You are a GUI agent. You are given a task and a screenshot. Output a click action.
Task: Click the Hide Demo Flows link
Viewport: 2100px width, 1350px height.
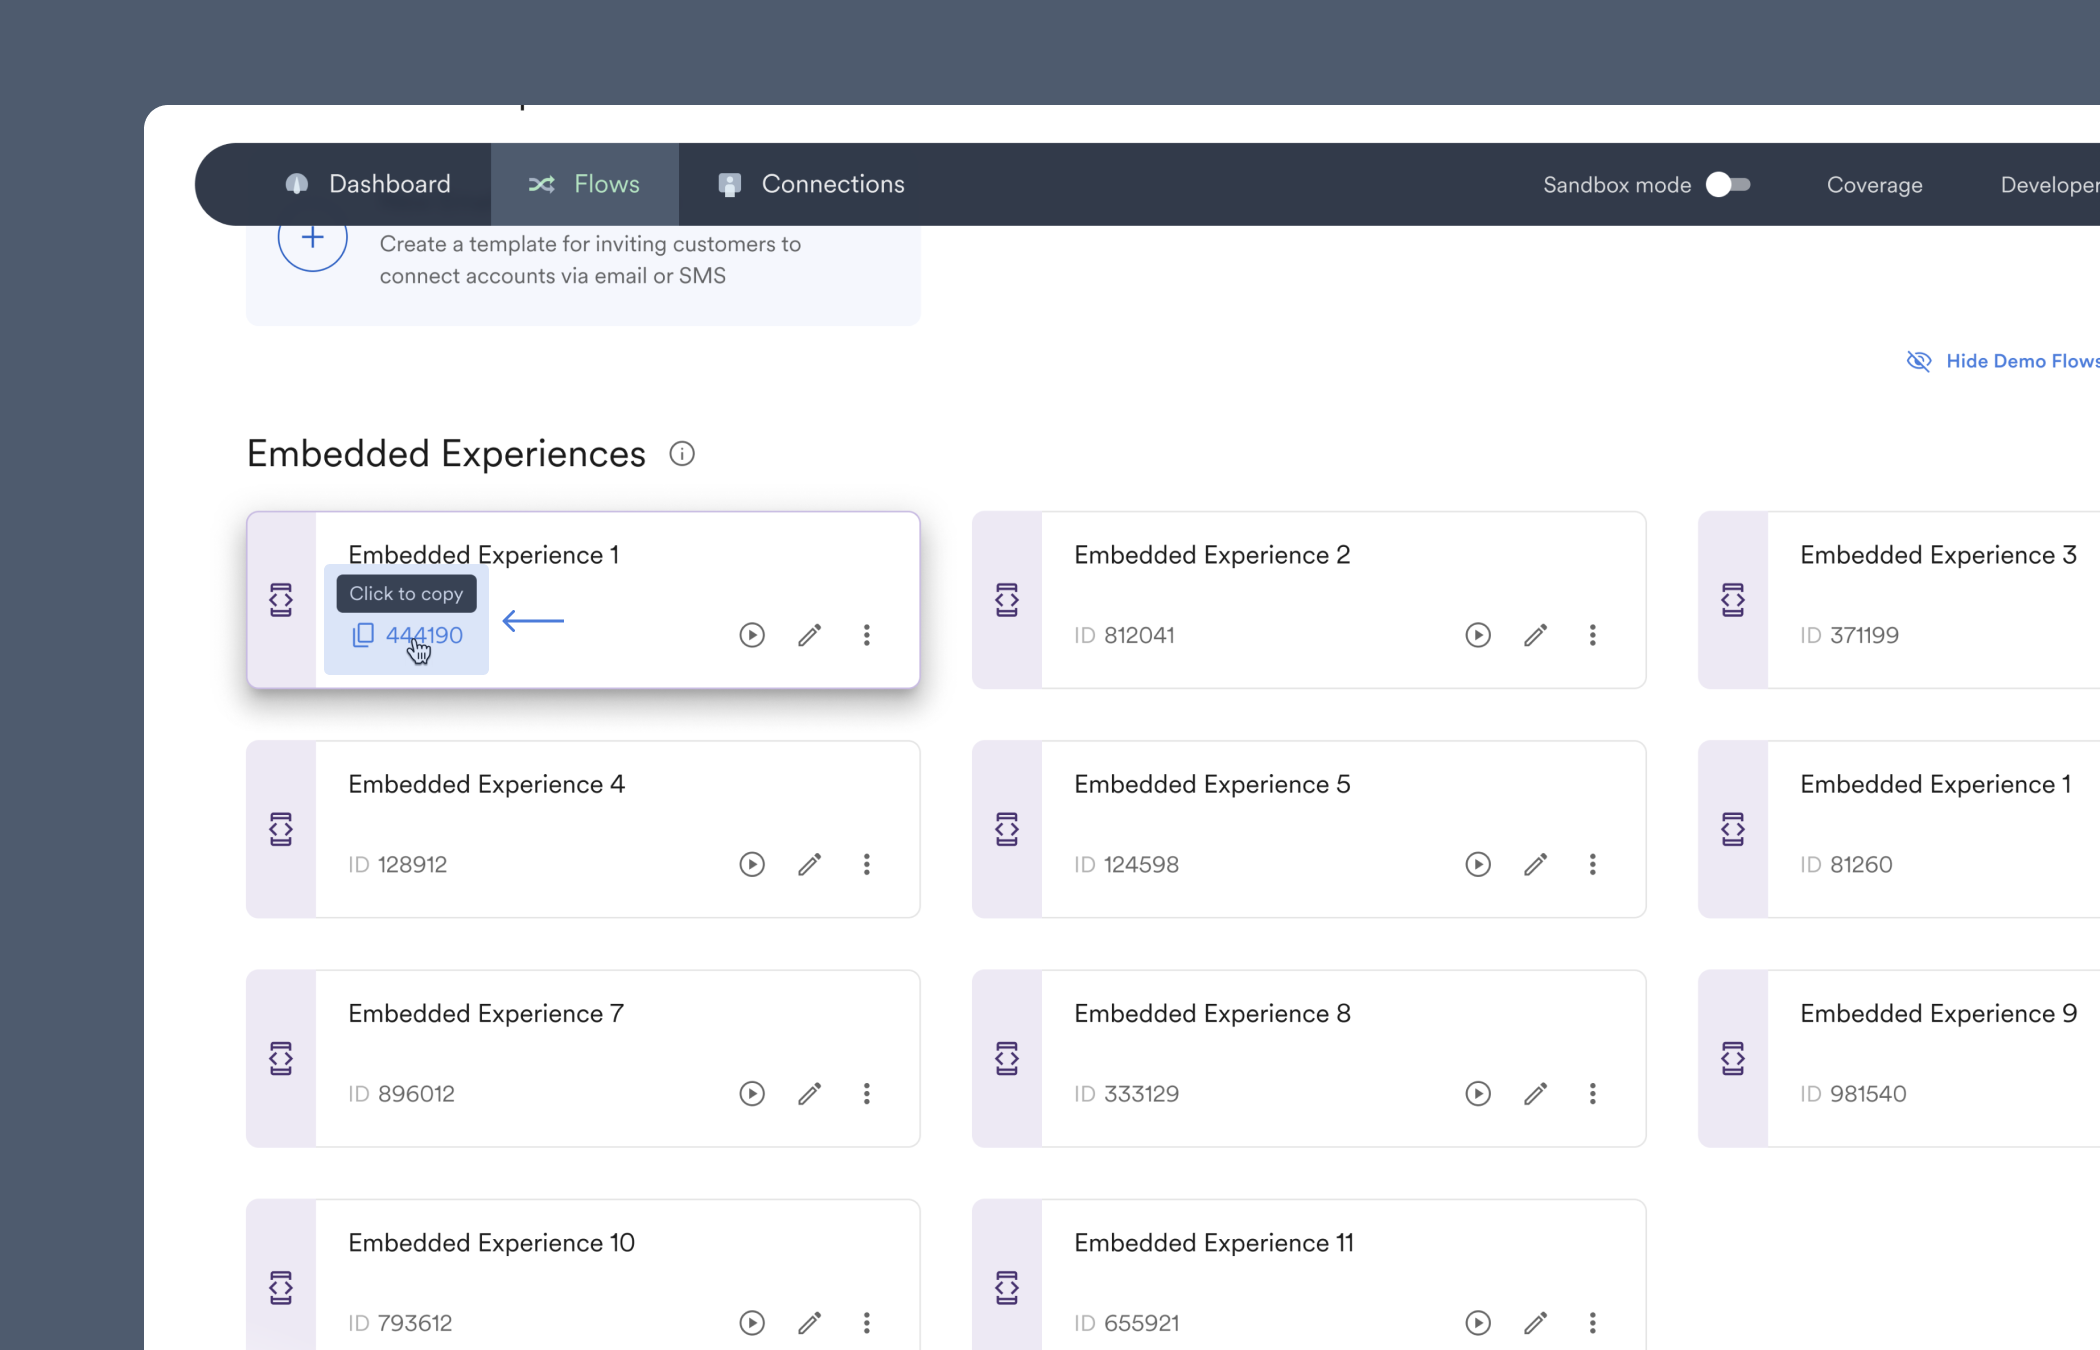pos(2020,361)
